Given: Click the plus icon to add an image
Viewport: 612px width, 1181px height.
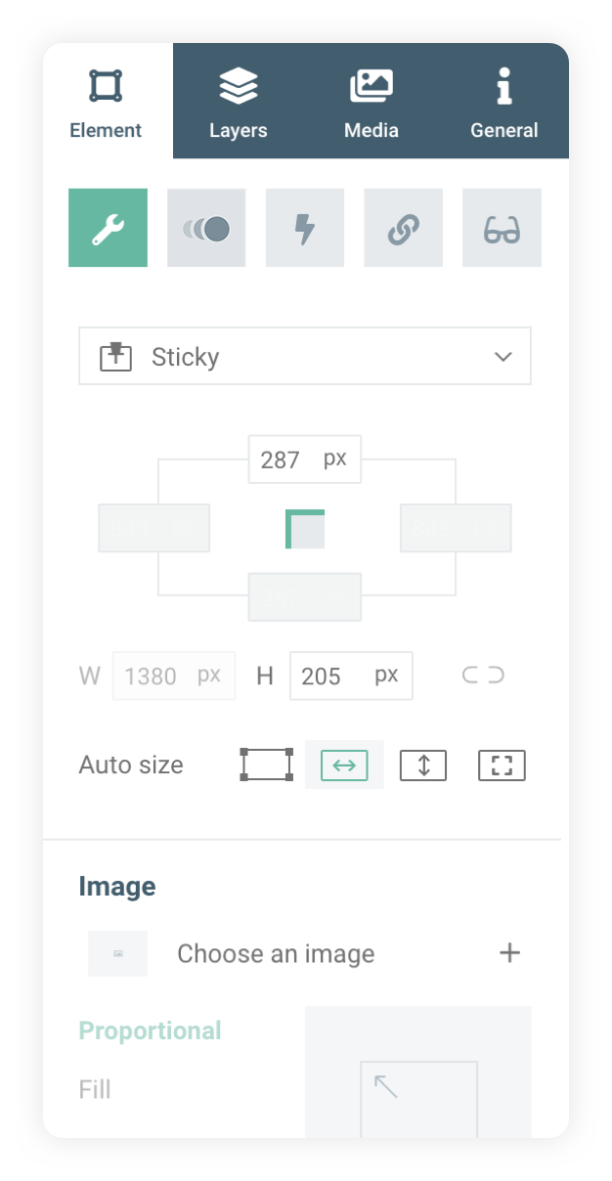Looking at the screenshot, I should tap(510, 953).
